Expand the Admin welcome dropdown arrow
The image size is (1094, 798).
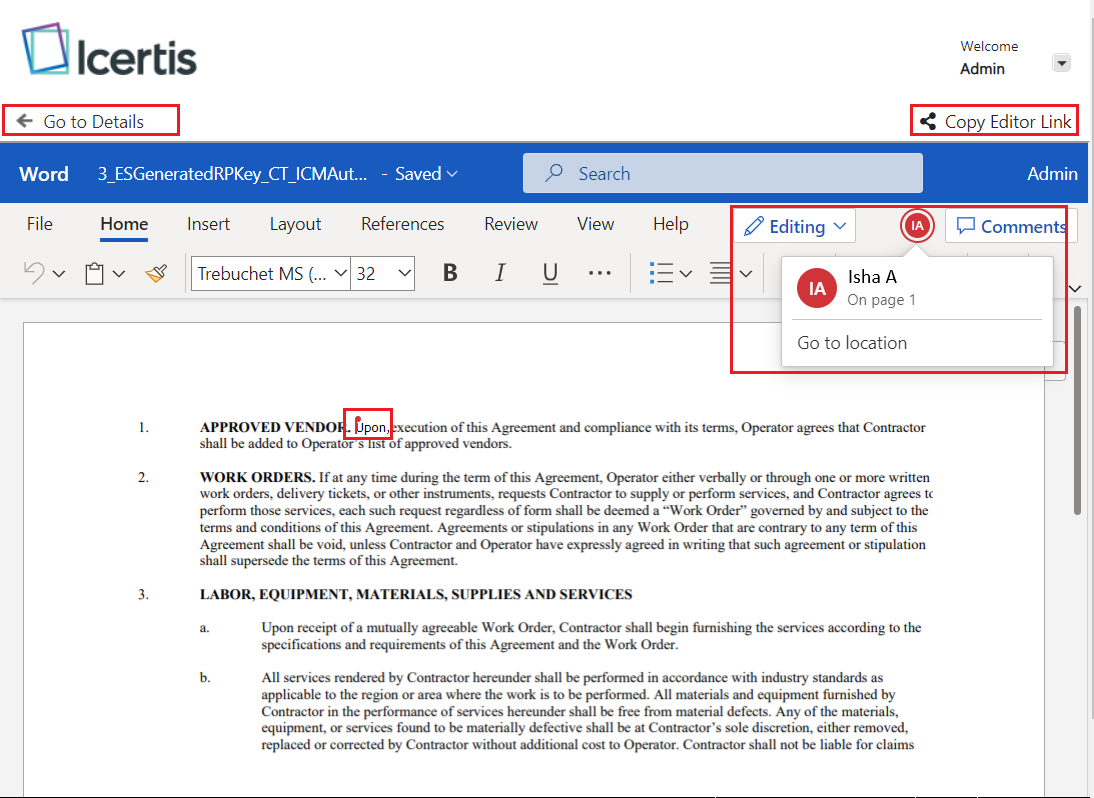1062,63
